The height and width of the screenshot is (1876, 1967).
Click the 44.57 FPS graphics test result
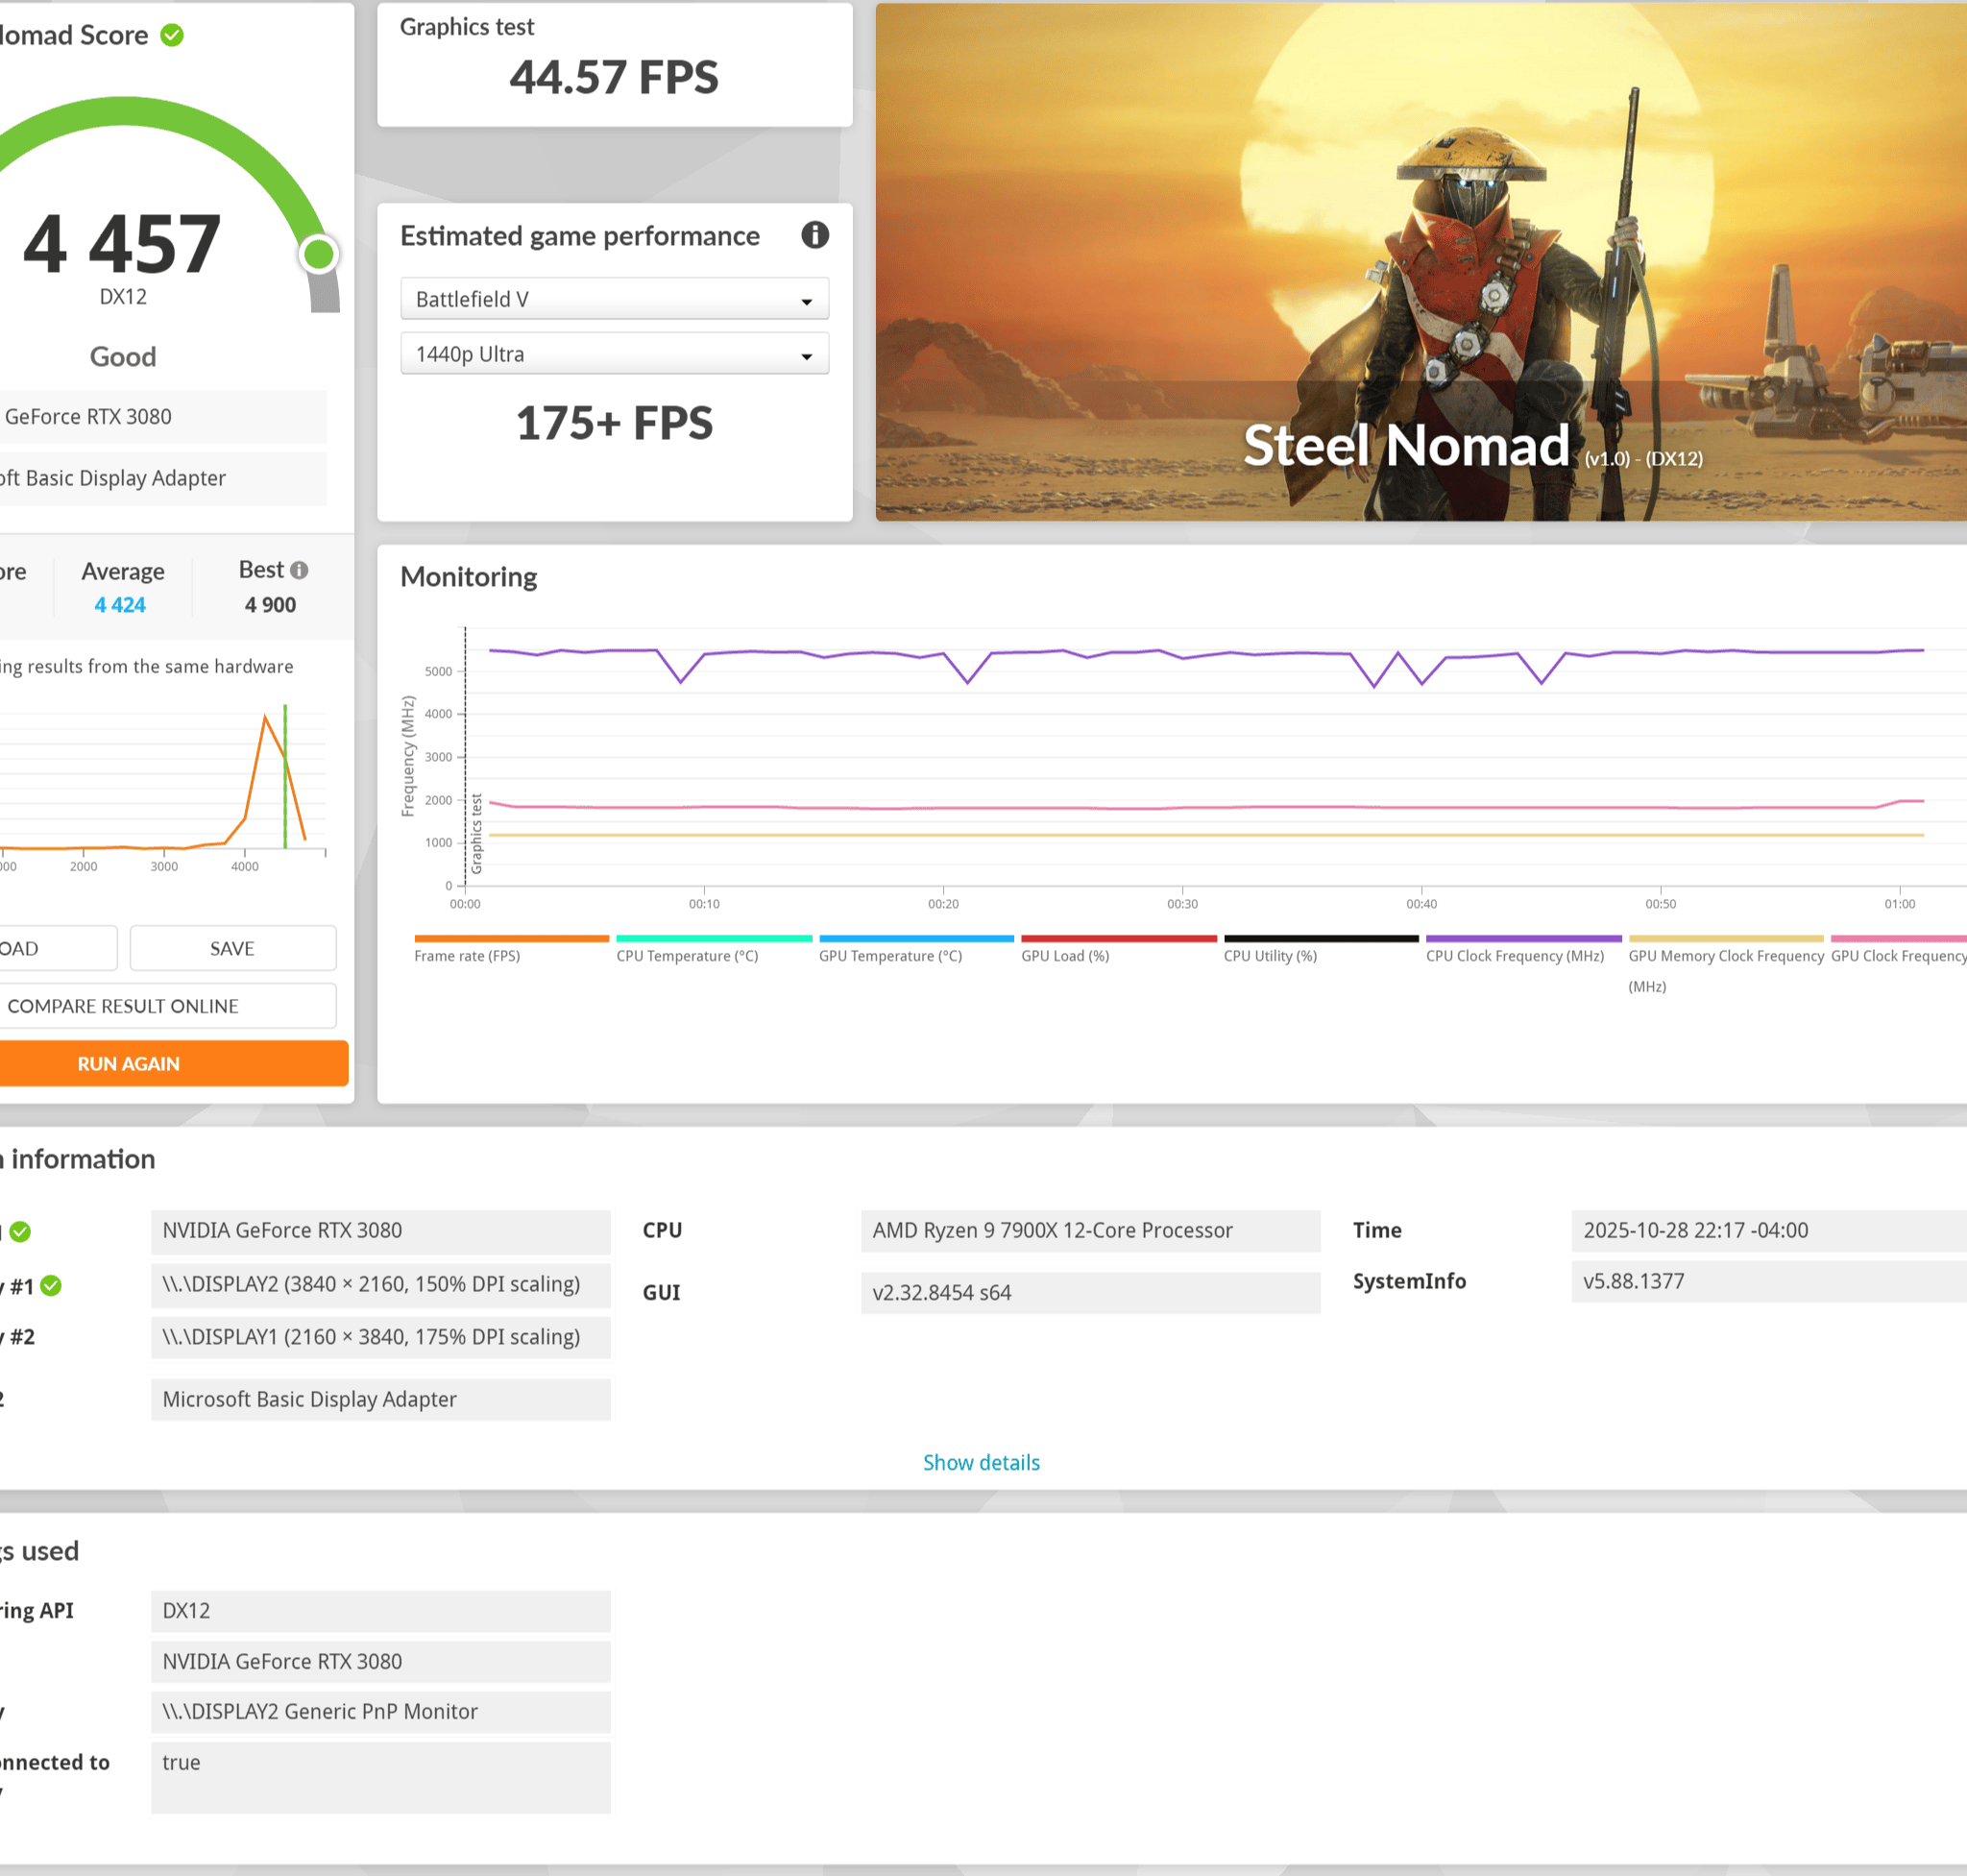pyautogui.click(x=614, y=77)
